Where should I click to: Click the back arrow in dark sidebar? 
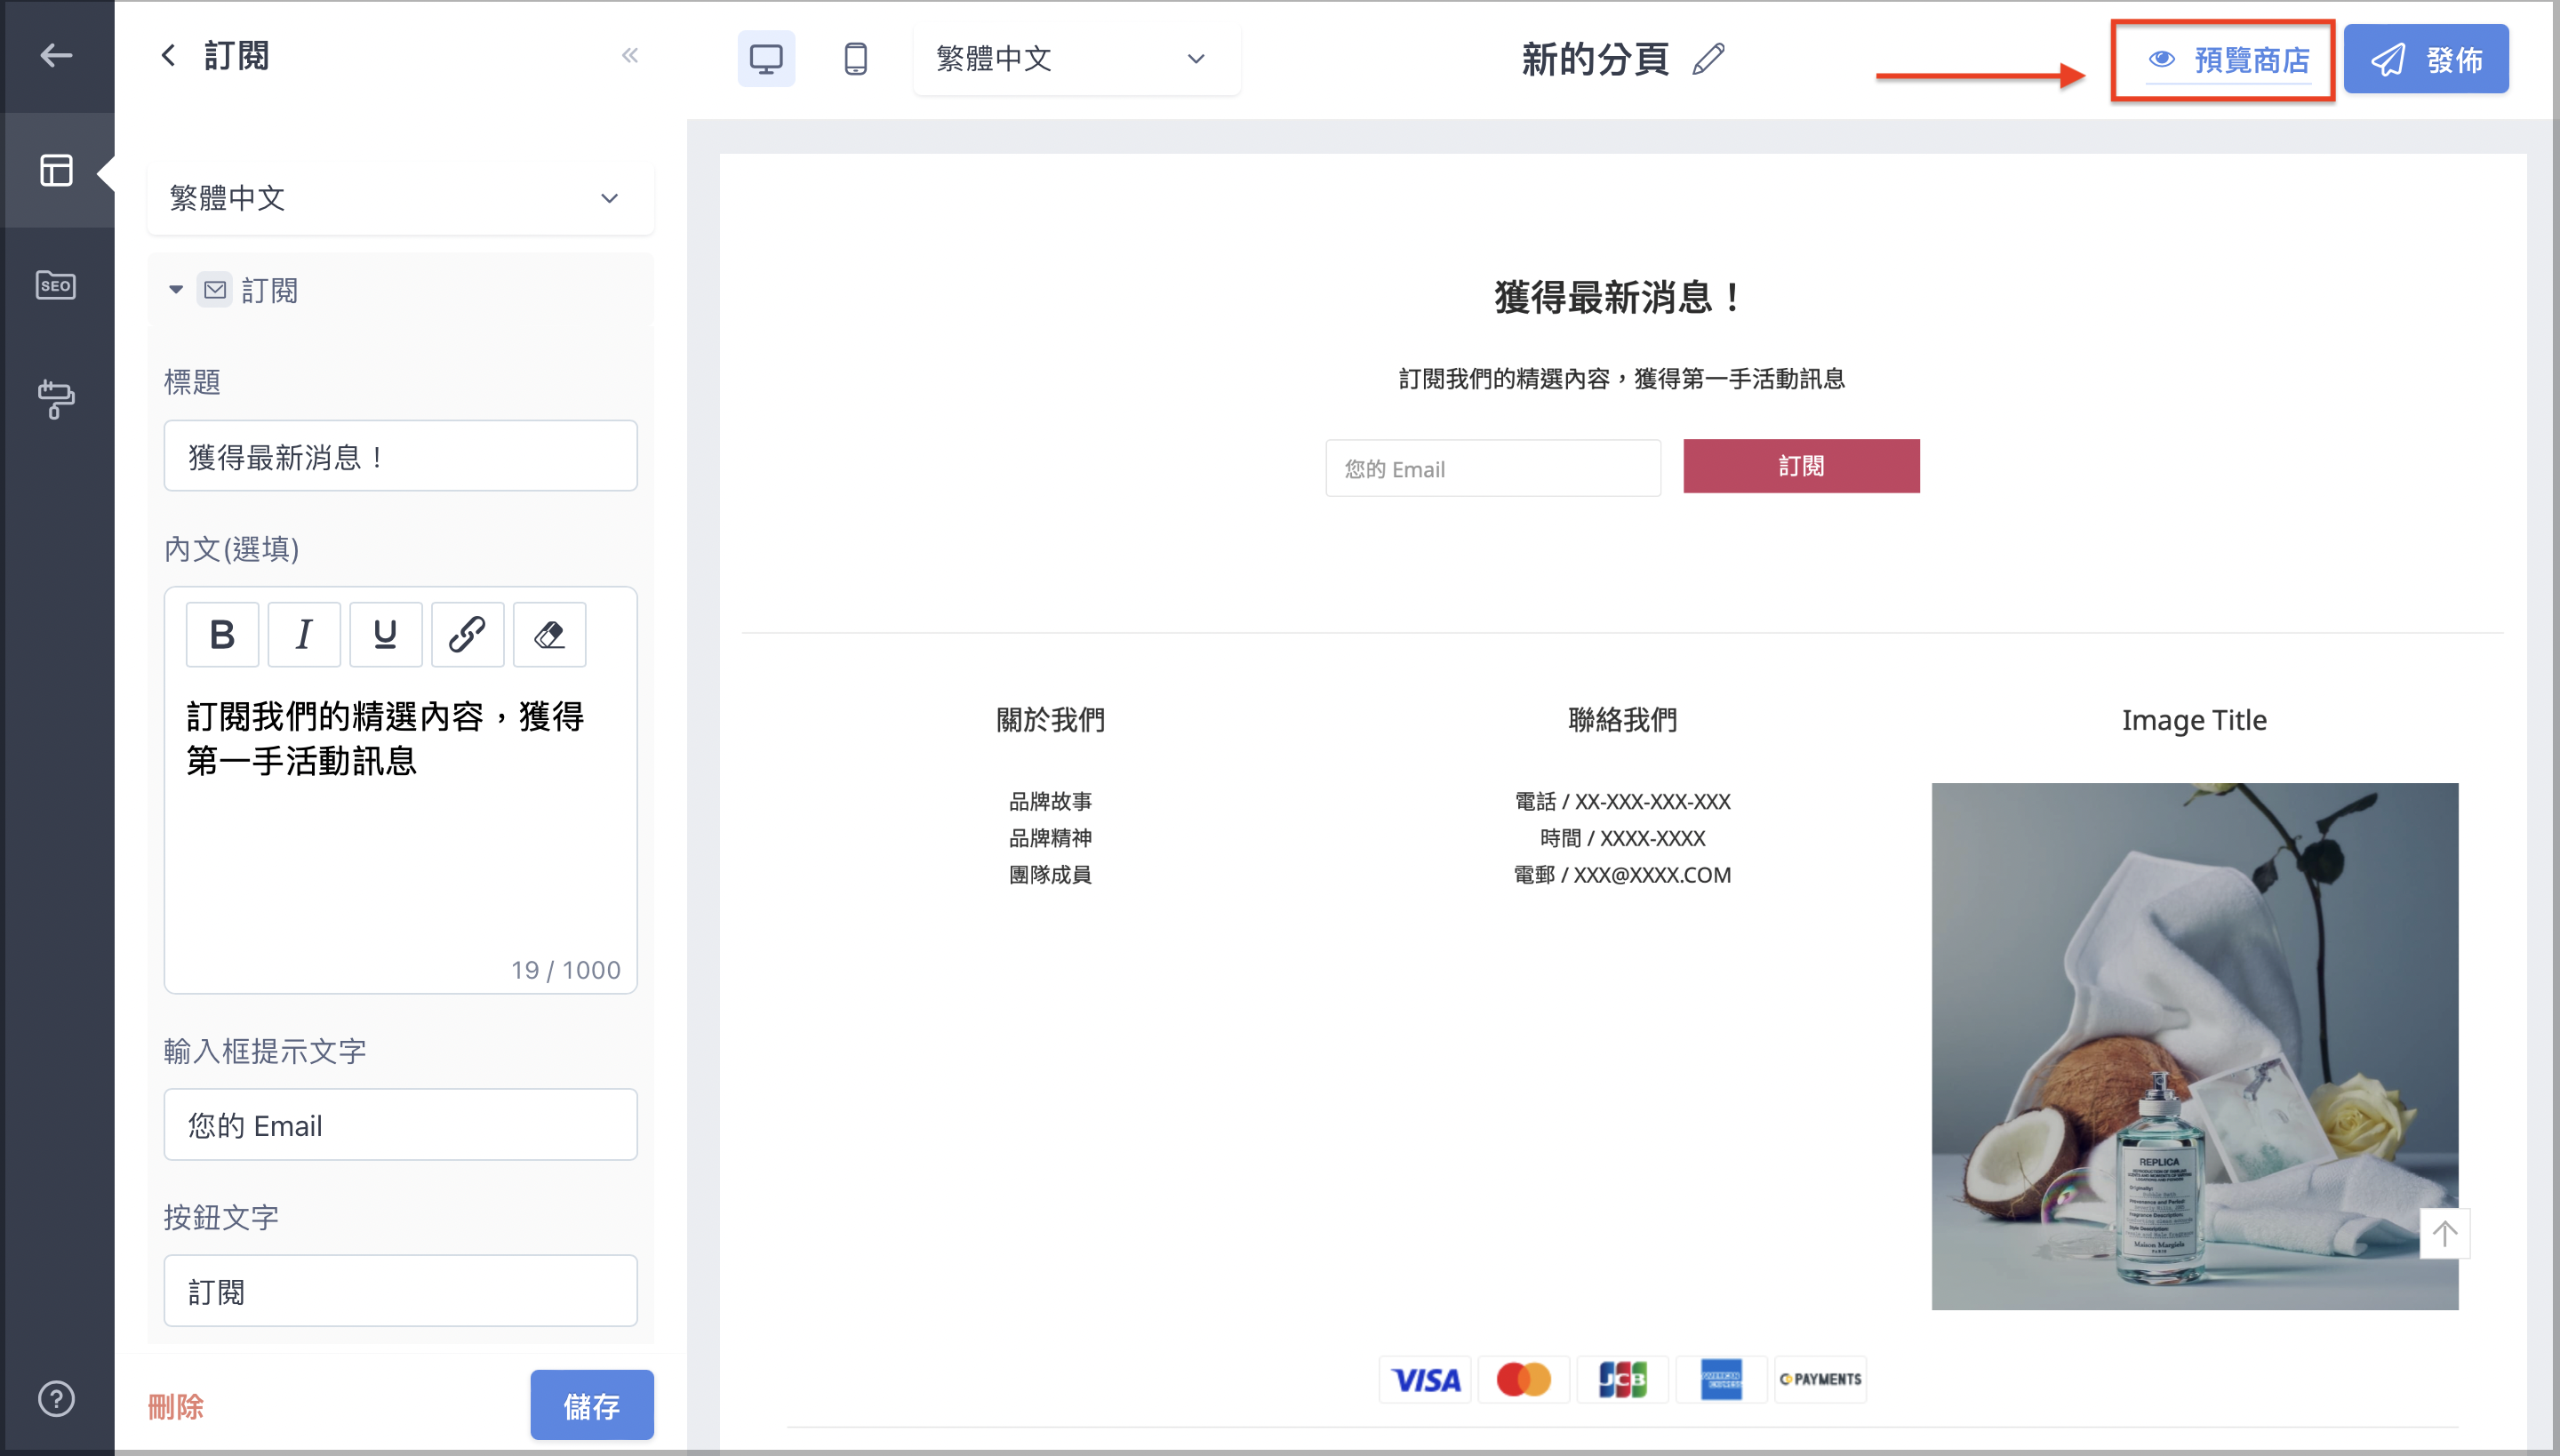[x=56, y=55]
